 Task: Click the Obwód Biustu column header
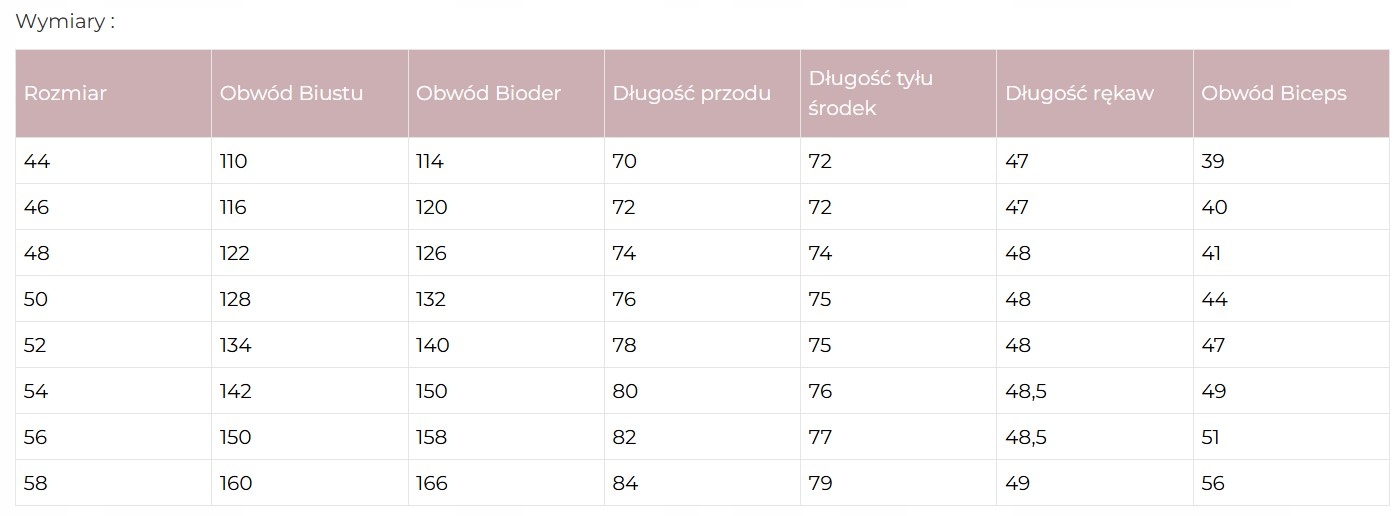pyautogui.click(x=291, y=93)
